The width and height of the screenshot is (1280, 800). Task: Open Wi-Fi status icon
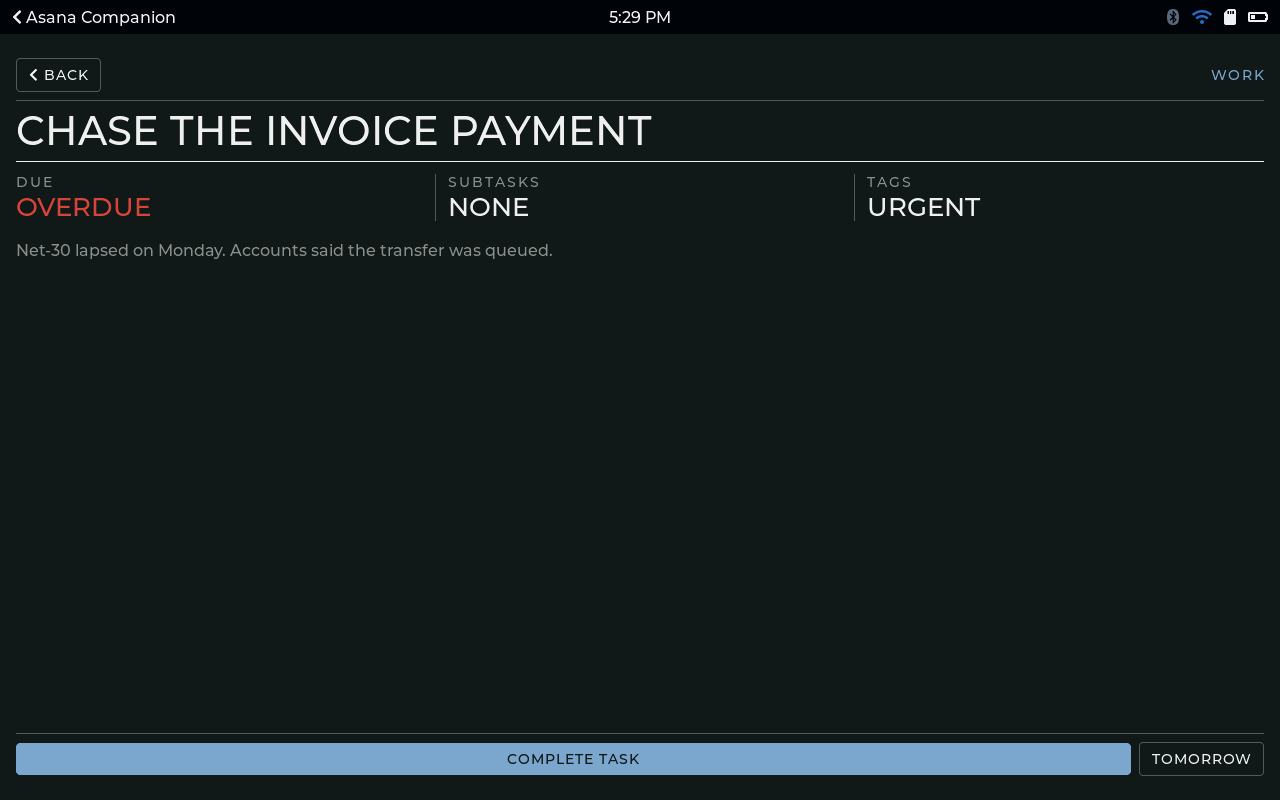click(1202, 17)
